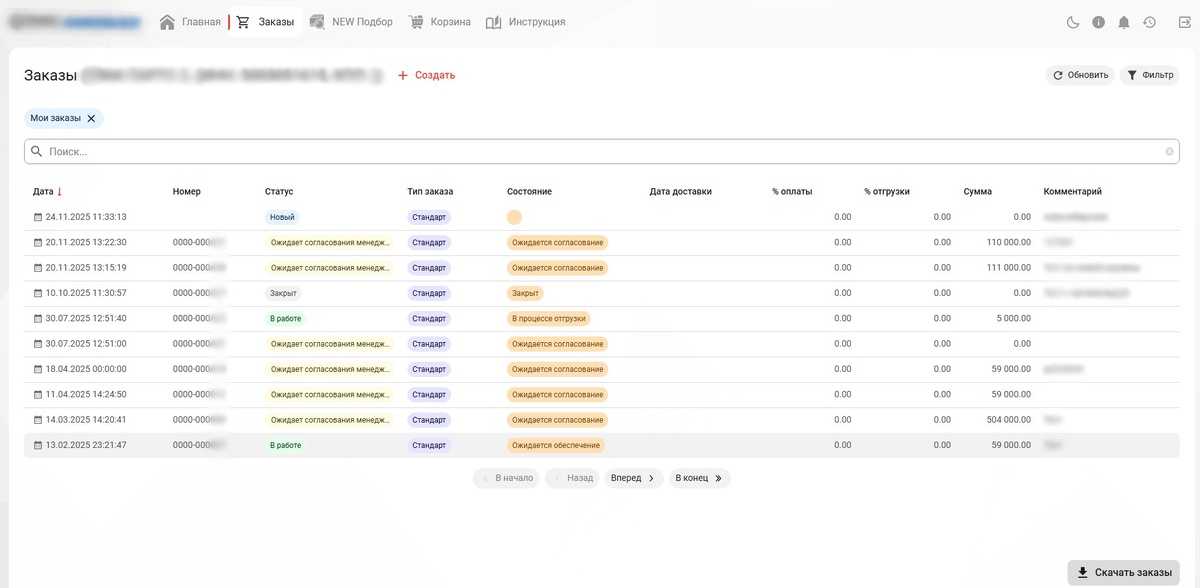Click calendar icon beside 10.10.2025 11:30:57
1200x588 pixels.
38,293
